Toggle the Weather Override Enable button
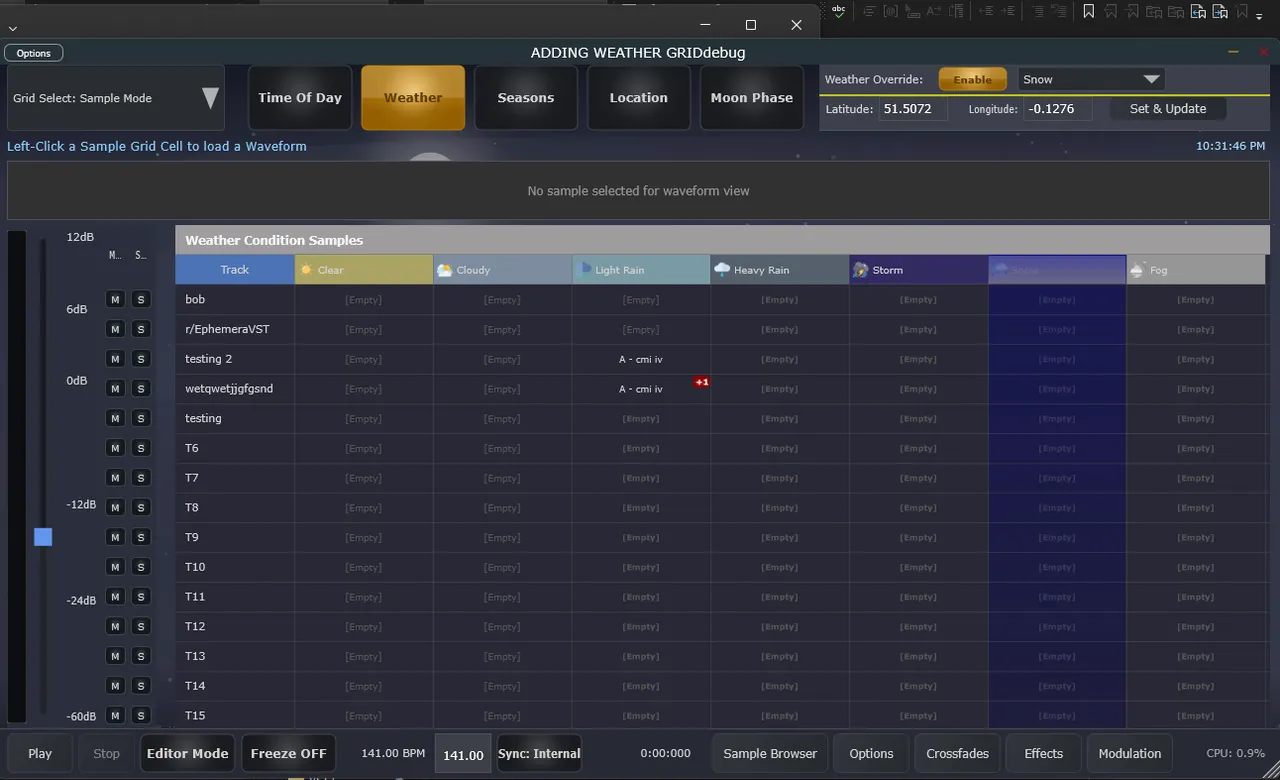Viewport: 1280px width, 780px height. [972, 80]
